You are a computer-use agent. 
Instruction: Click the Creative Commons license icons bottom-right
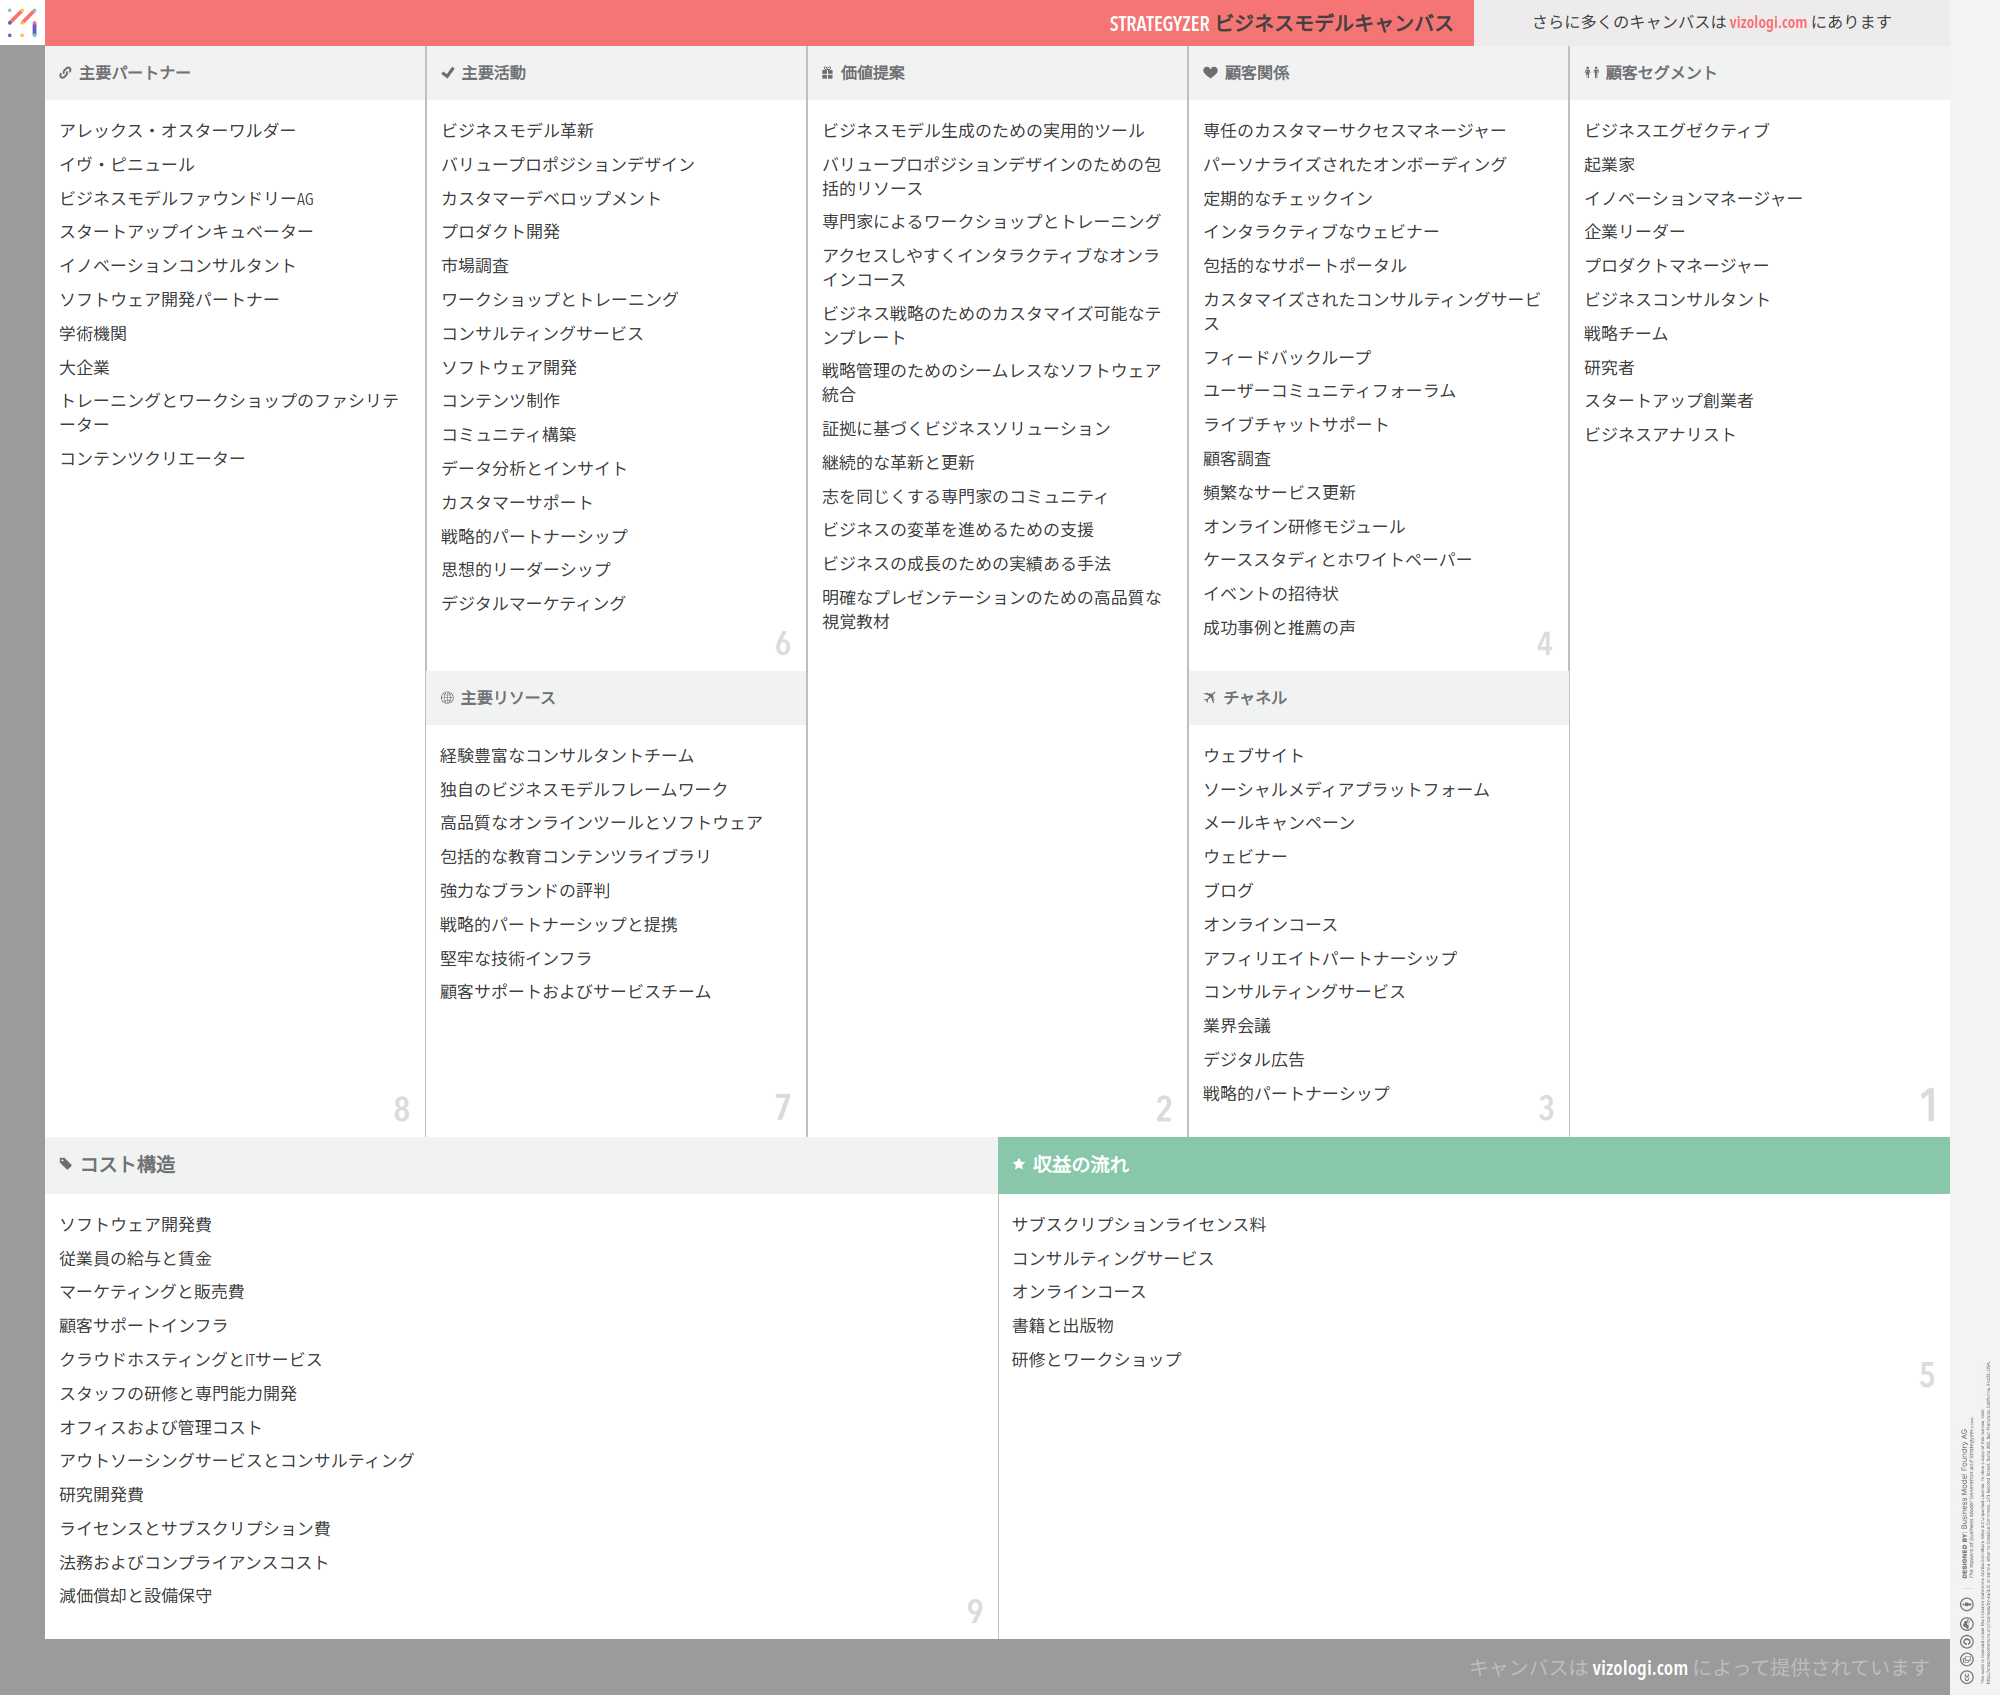[x=1966, y=1640]
